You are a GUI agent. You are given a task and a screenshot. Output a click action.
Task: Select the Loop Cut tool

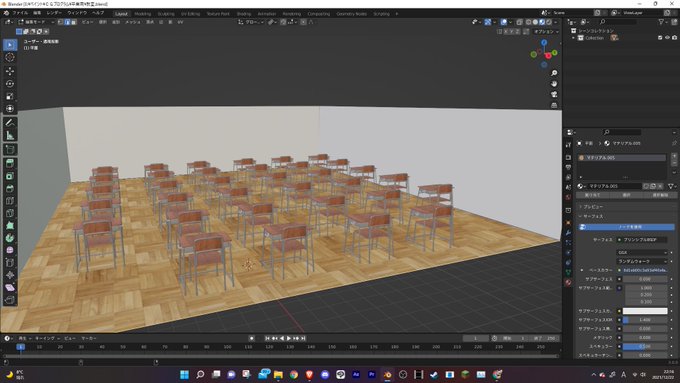pyautogui.click(x=10, y=201)
